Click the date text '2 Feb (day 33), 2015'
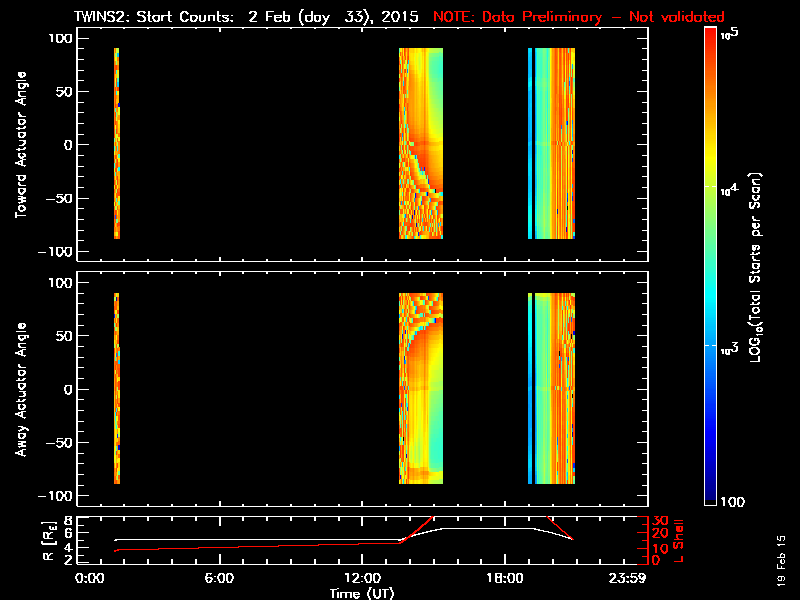Screen dimensions: 800x600 333,17
